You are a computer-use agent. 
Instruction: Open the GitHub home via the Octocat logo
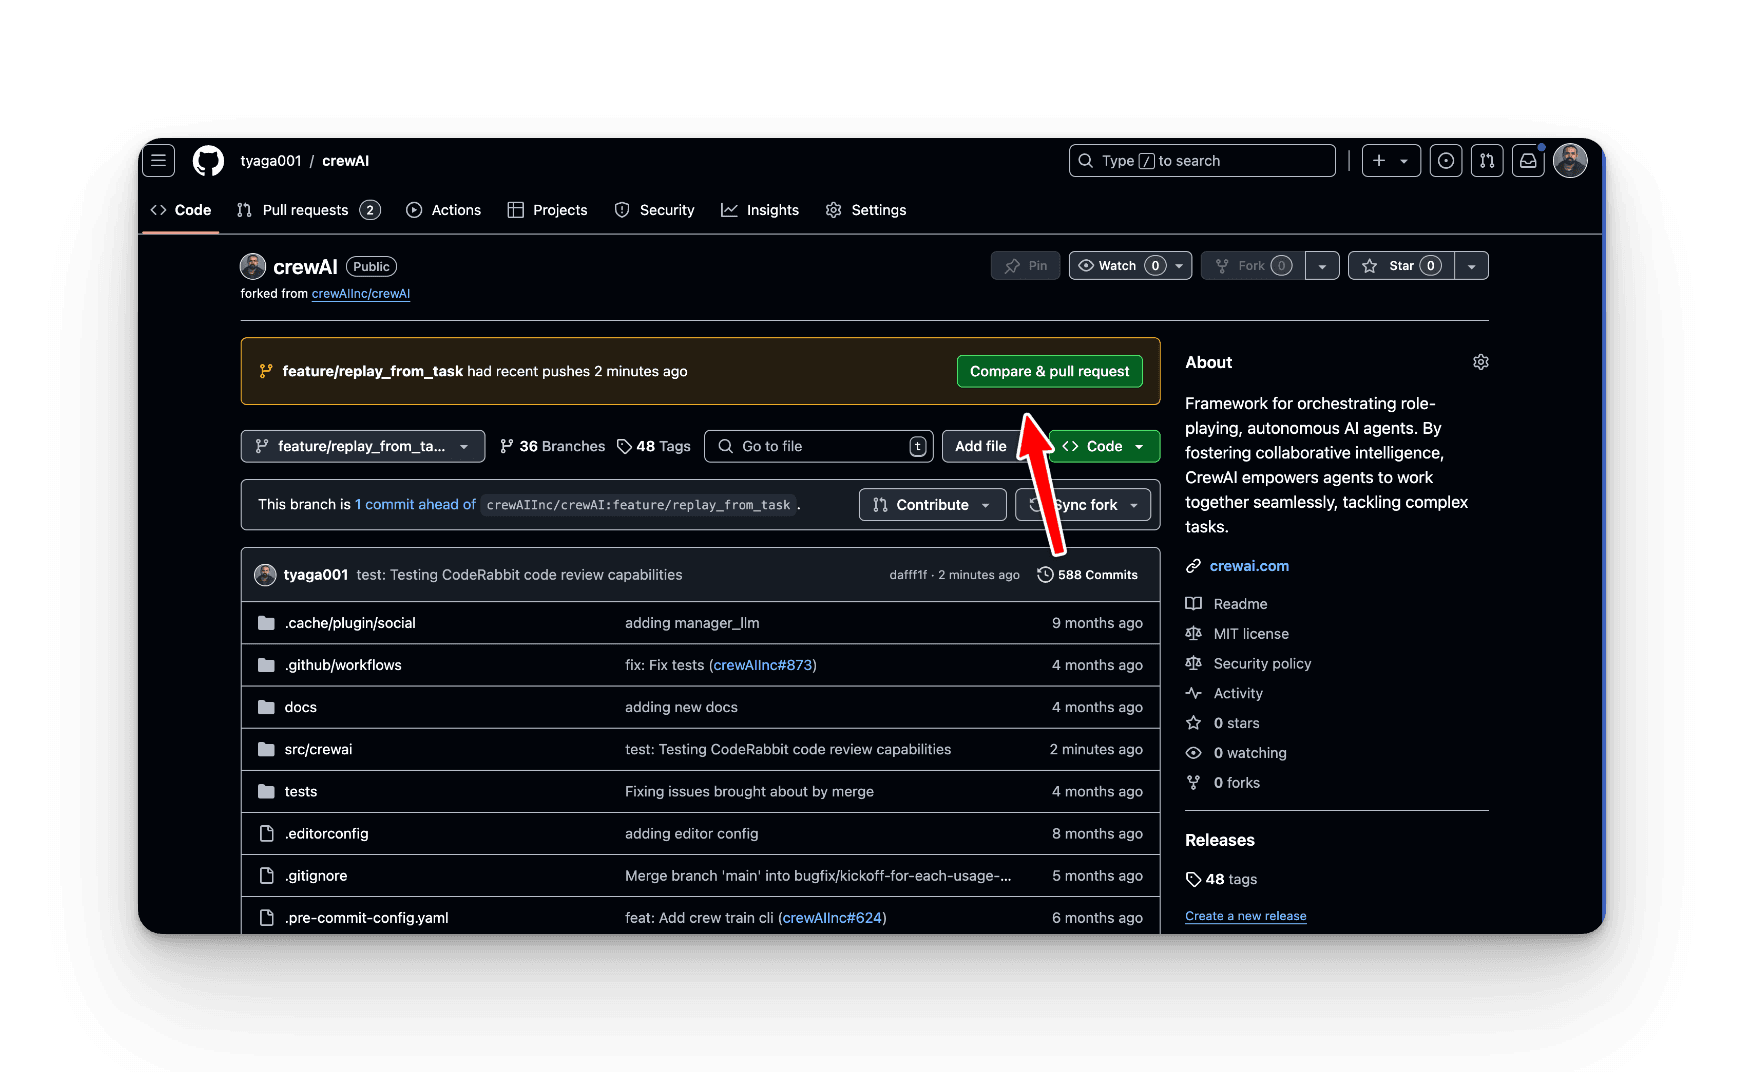tap(208, 160)
